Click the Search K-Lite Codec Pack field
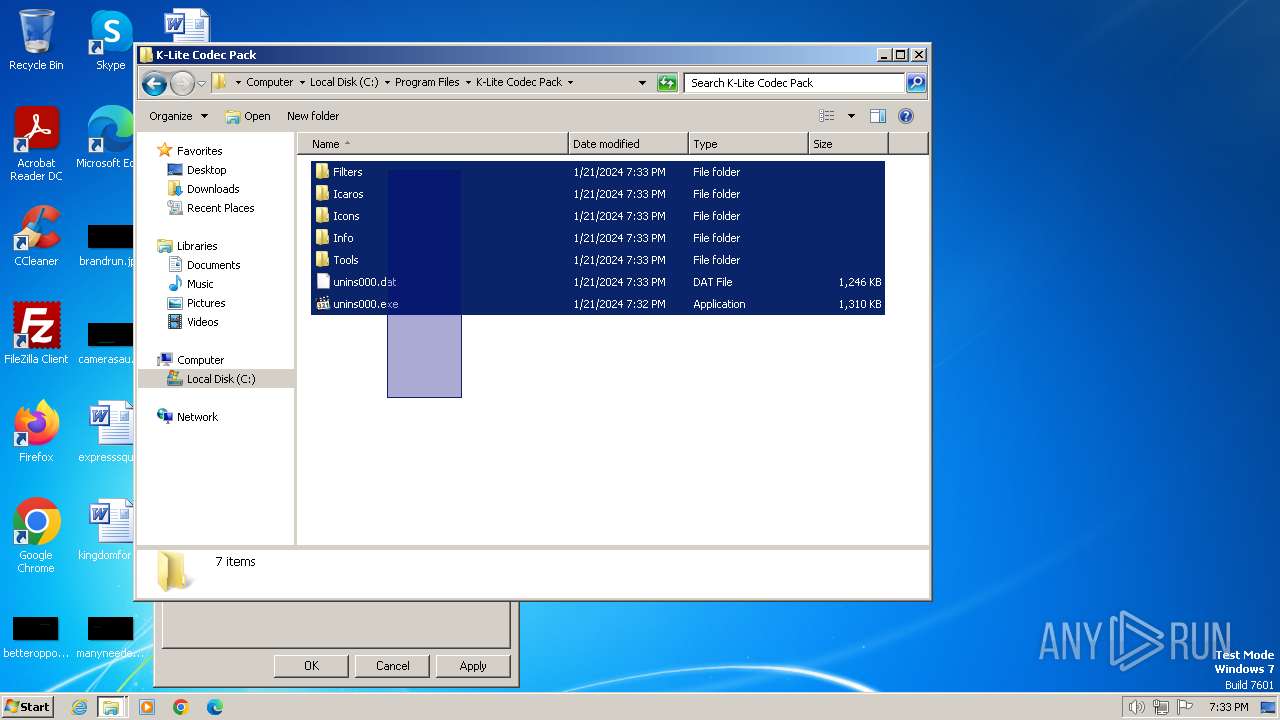1280x720 pixels. [794, 83]
